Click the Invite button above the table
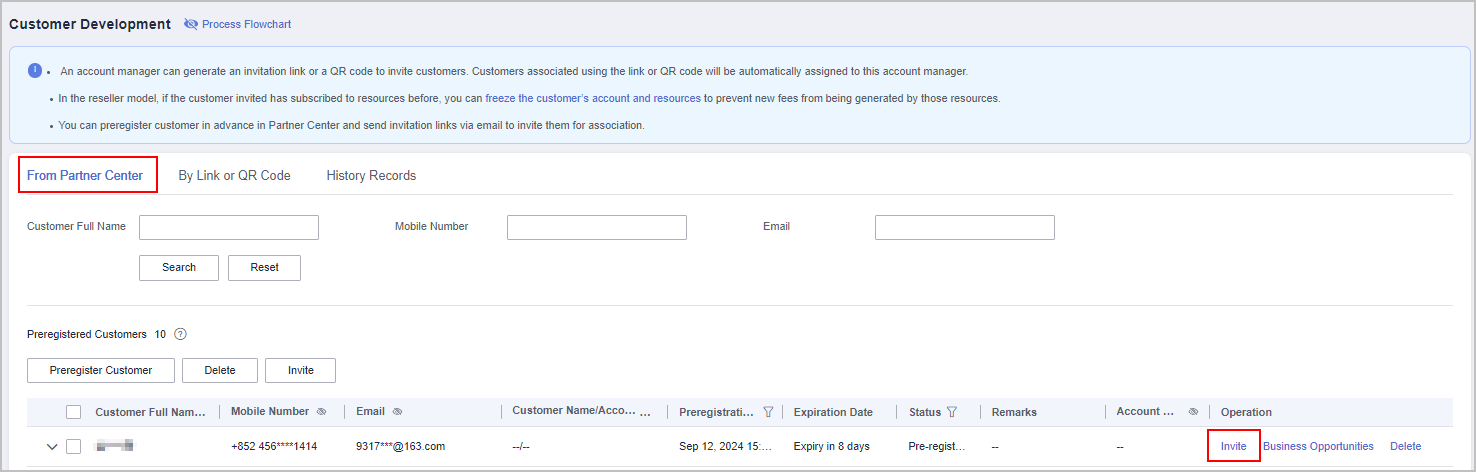 [301, 370]
